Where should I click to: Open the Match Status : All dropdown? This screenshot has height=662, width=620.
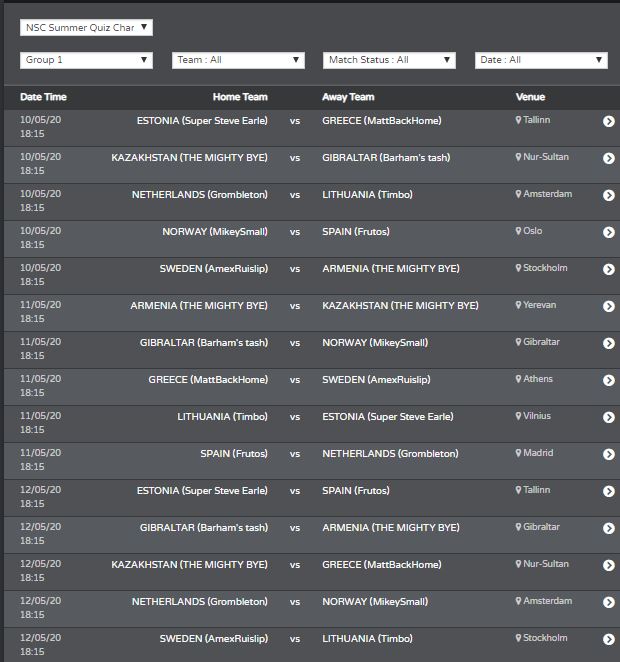pos(389,60)
